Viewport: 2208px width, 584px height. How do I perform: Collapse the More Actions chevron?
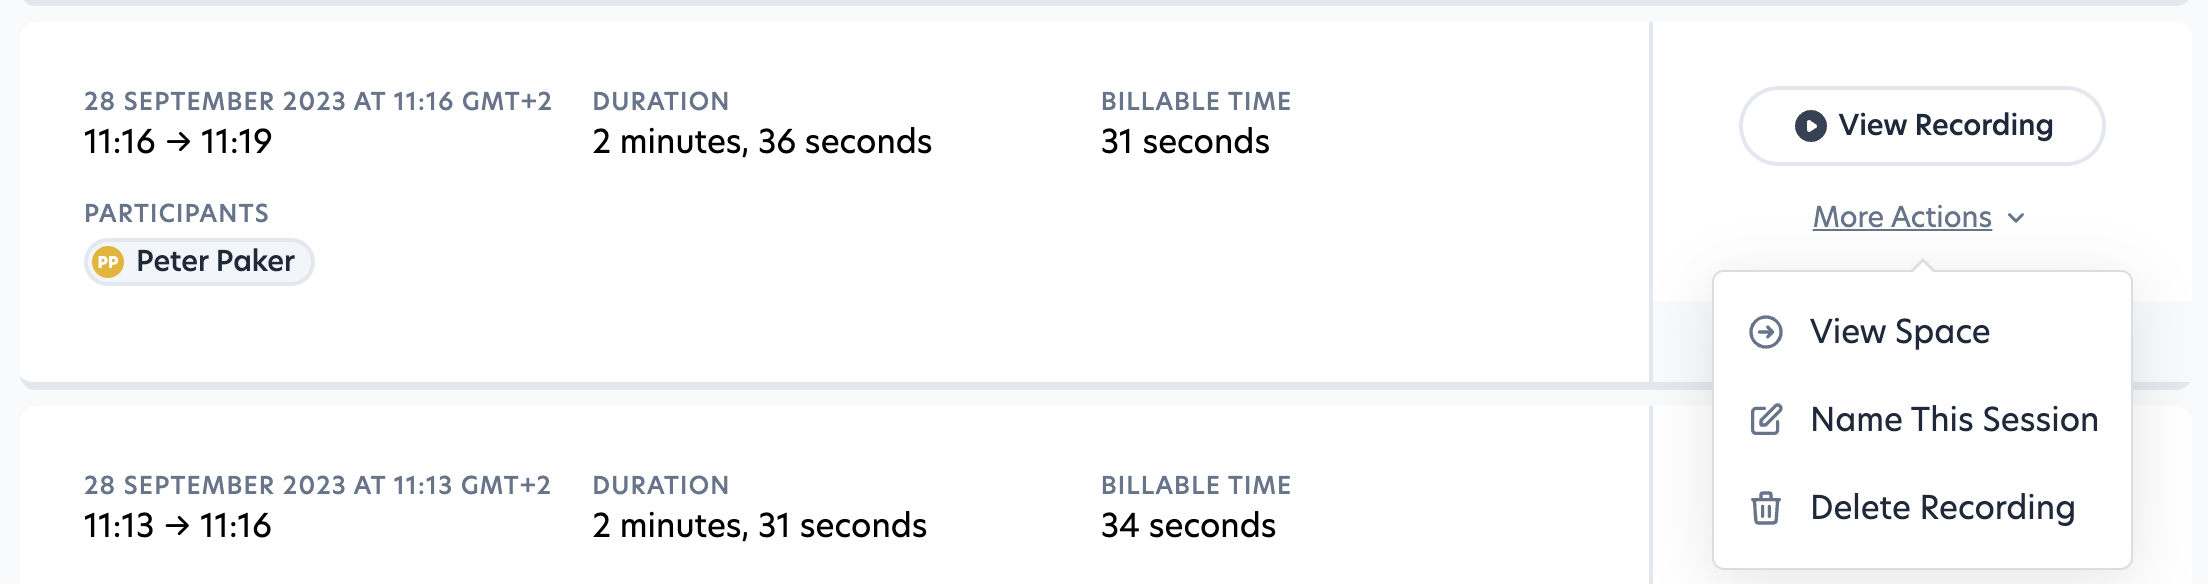[2016, 218]
